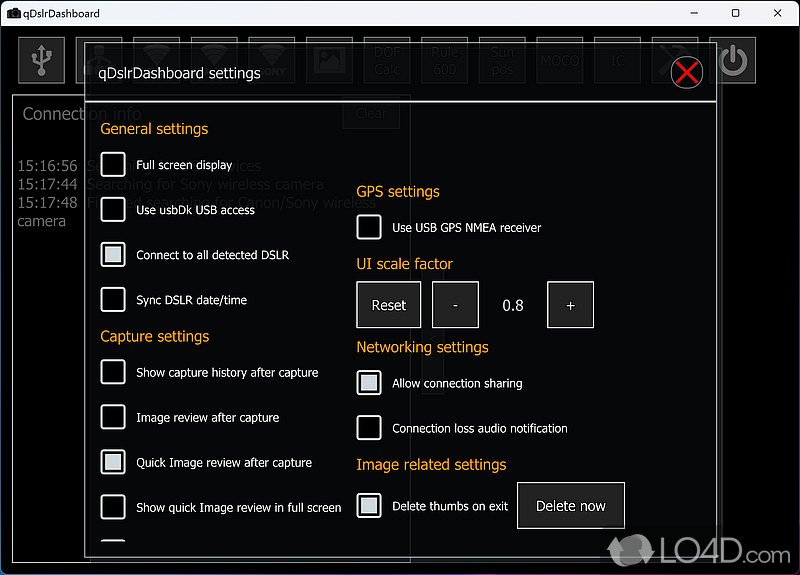The image size is (800, 575).
Task: Uncheck Allow connection sharing
Action: click(x=369, y=383)
